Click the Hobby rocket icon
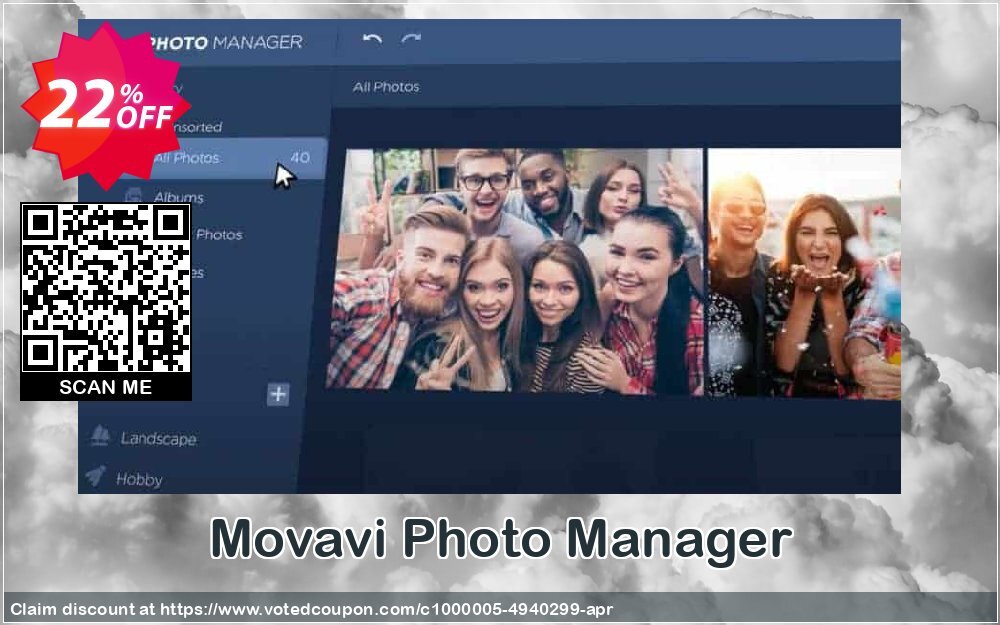The image size is (1000, 625). click(96, 475)
